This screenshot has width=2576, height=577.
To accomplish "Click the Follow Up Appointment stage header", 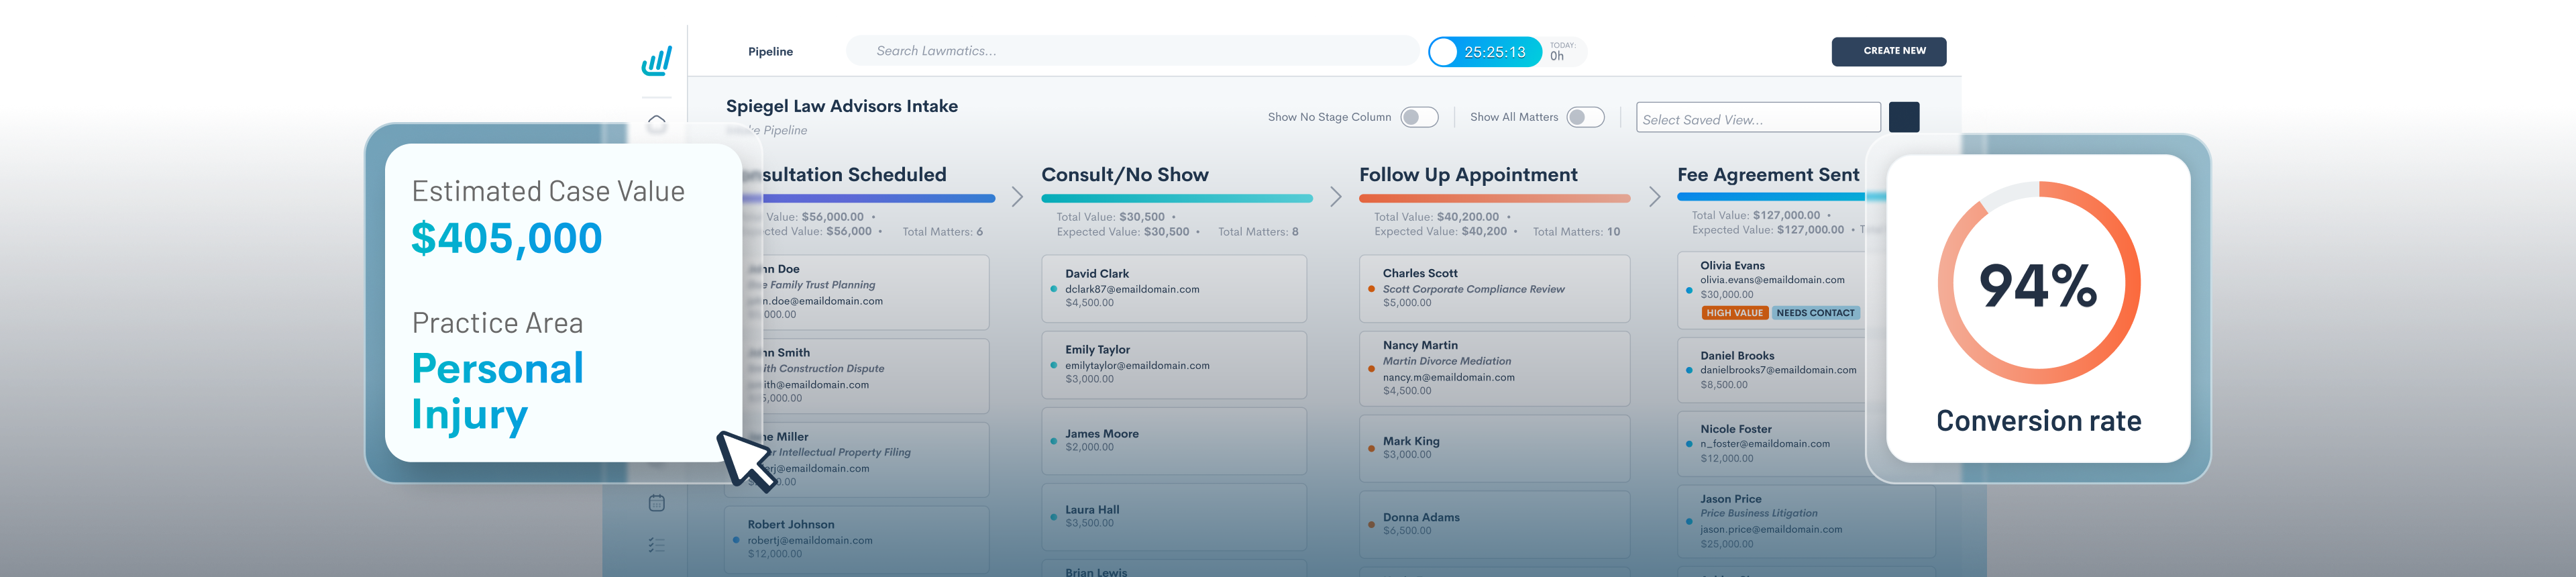I will [x=1468, y=175].
